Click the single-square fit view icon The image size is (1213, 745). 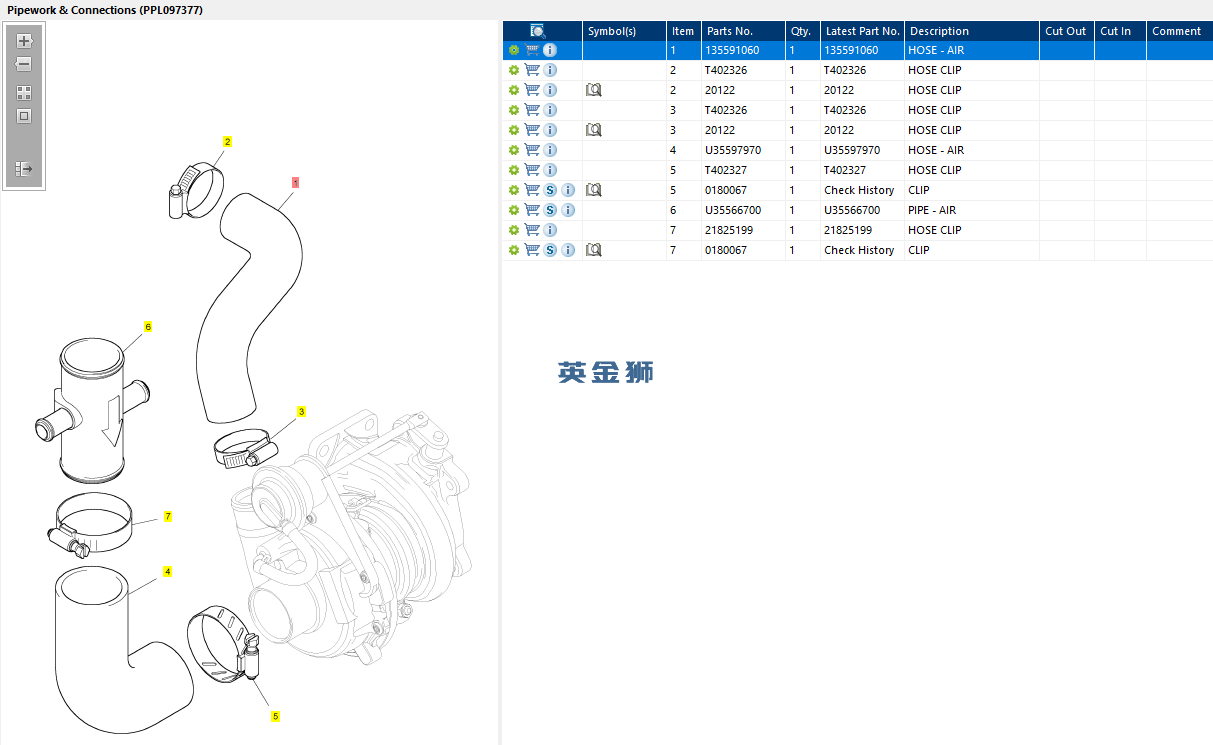coord(24,116)
